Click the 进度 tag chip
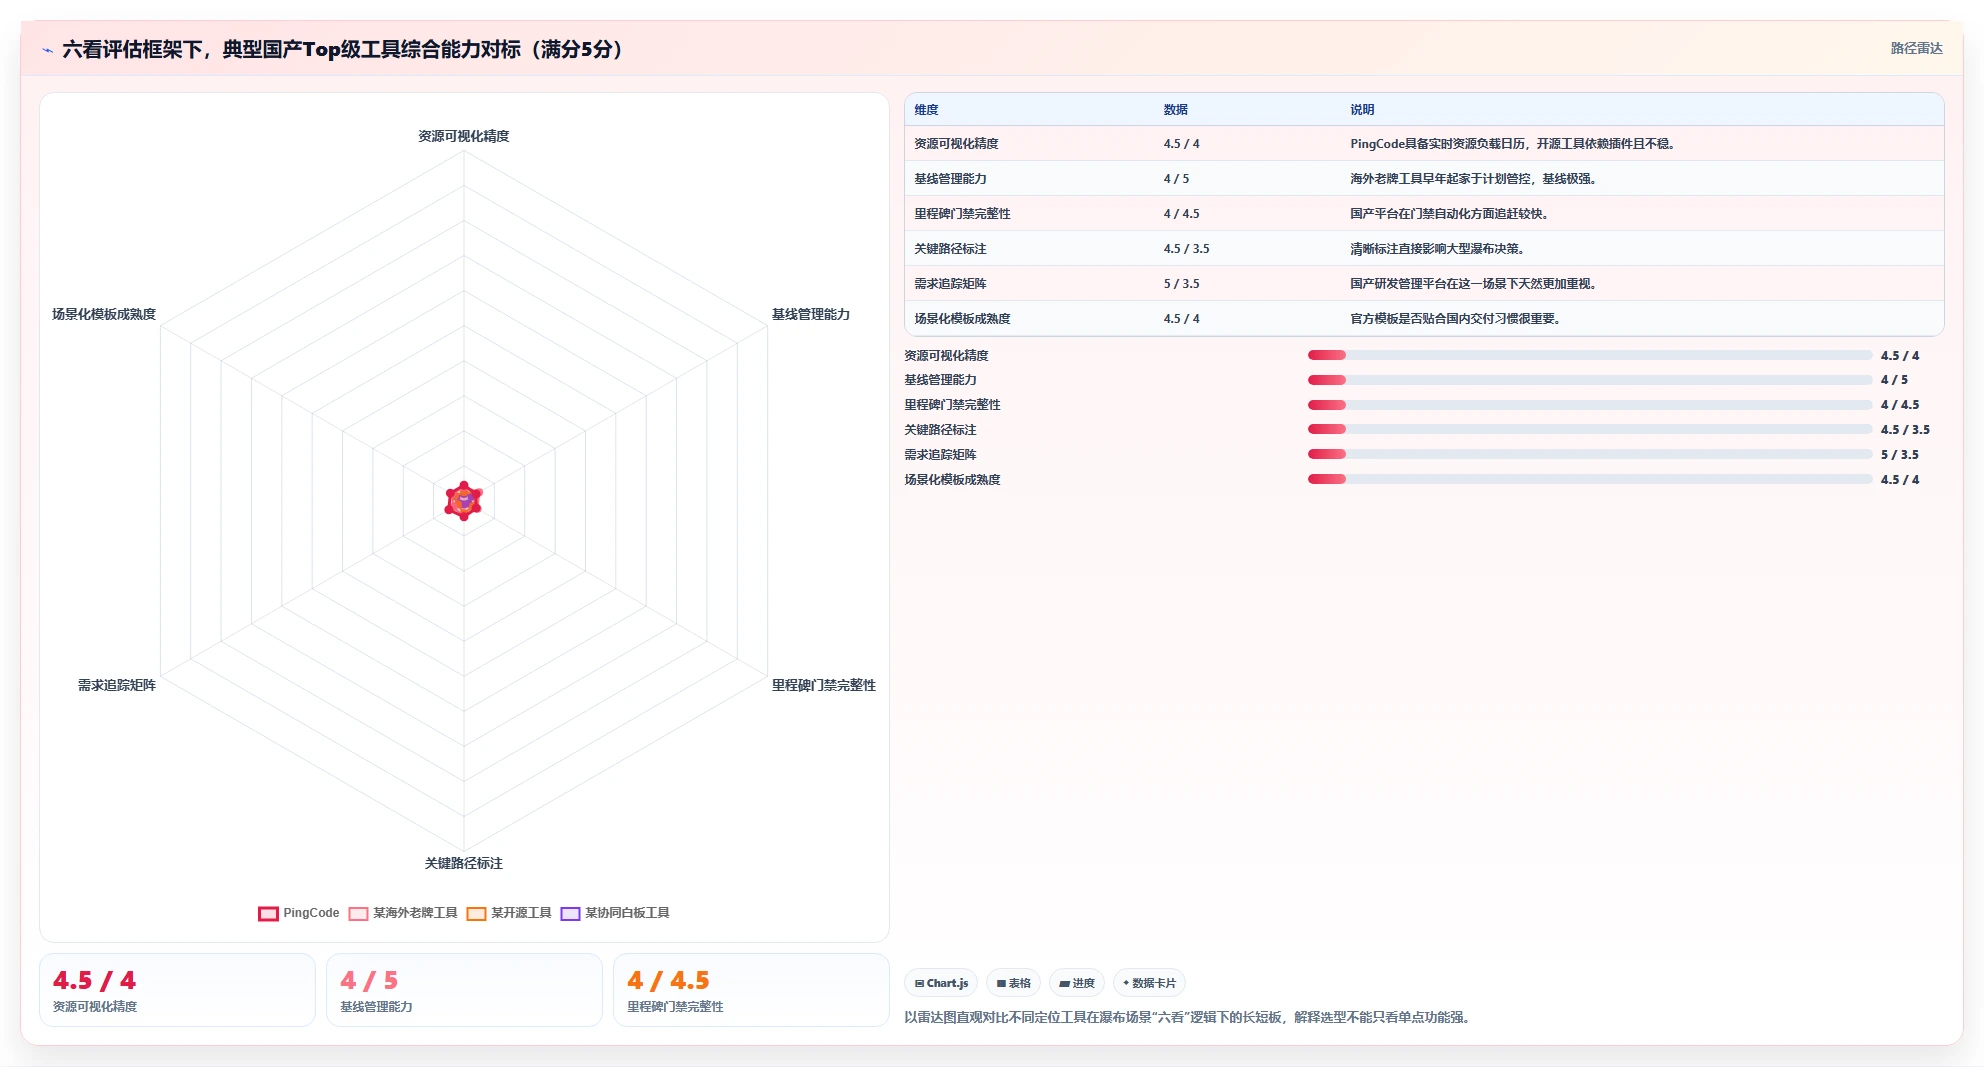Image resolution: width=1984 pixels, height=1067 pixels. 1077,983
